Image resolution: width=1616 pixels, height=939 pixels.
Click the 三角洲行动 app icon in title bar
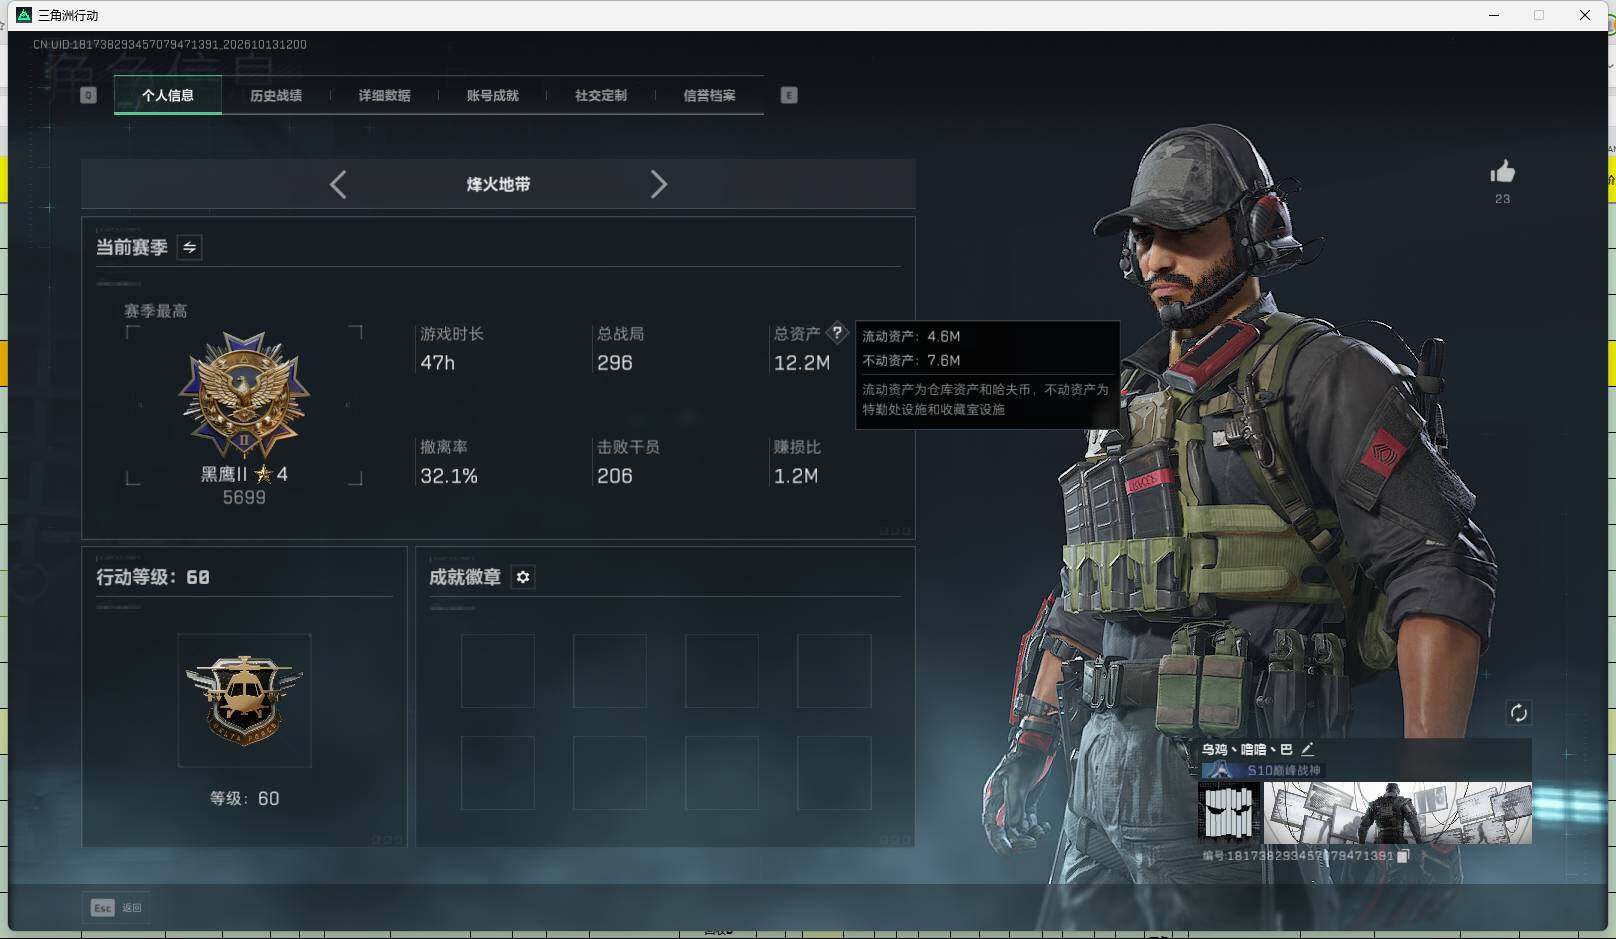(x=24, y=15)
